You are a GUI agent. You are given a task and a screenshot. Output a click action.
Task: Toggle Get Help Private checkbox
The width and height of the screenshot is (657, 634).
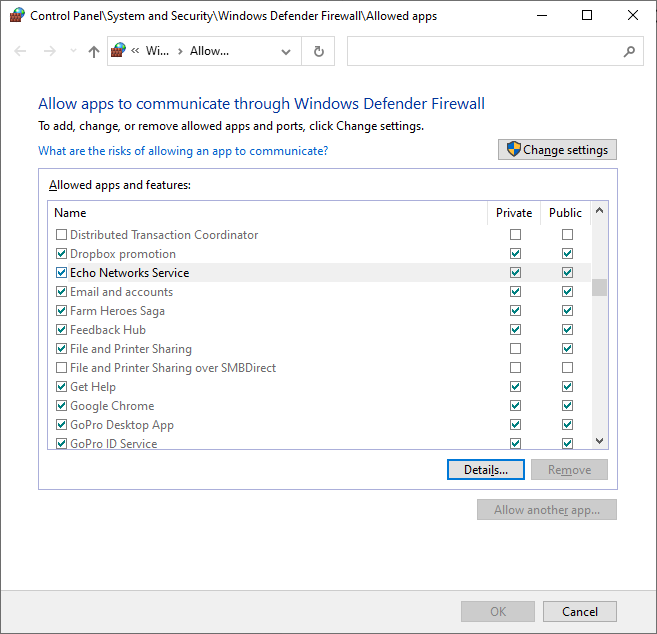pos(515,386)
